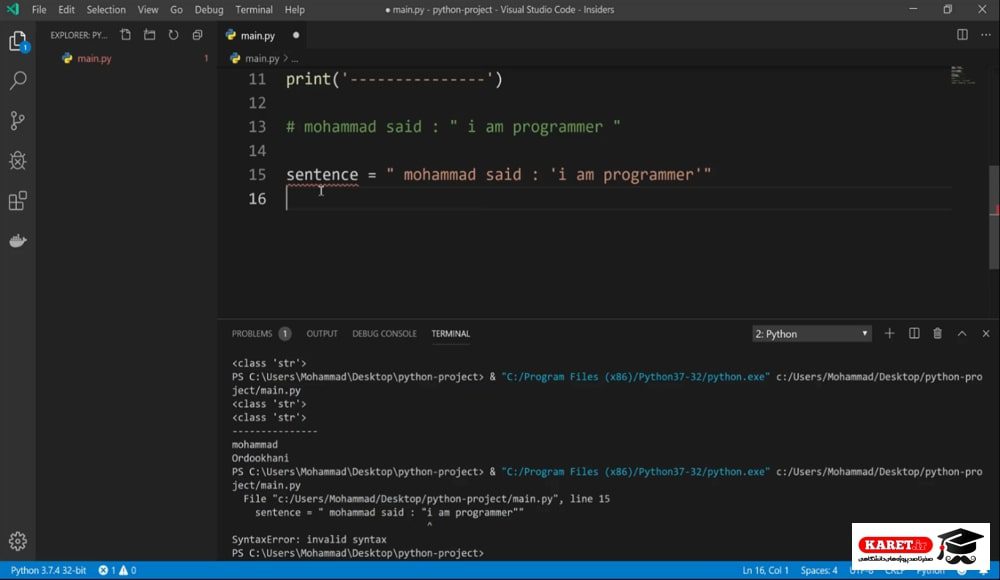
Task: Switch to the Debug Console tab
Action: pyautogui.click(x=384, y=334)
